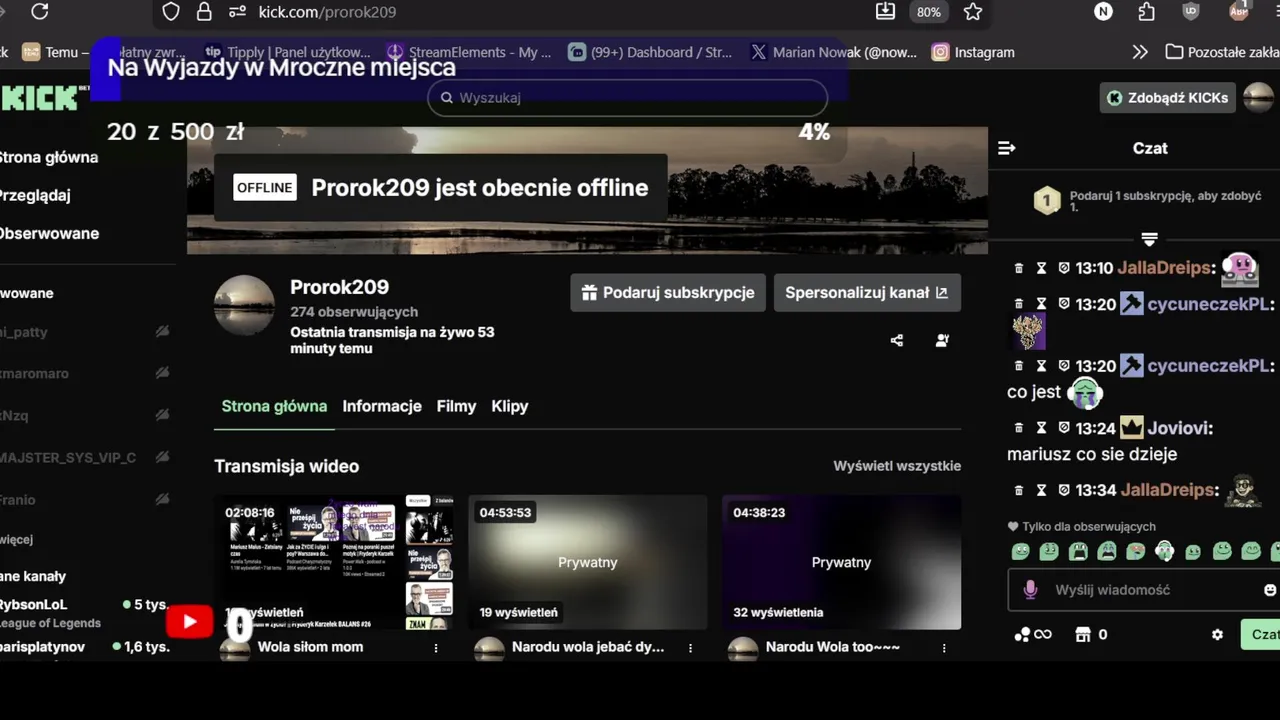This screenshot has width=1280, height=720.
Task: Open the RybsonLoL recommended channel
Action: [85, 612]
